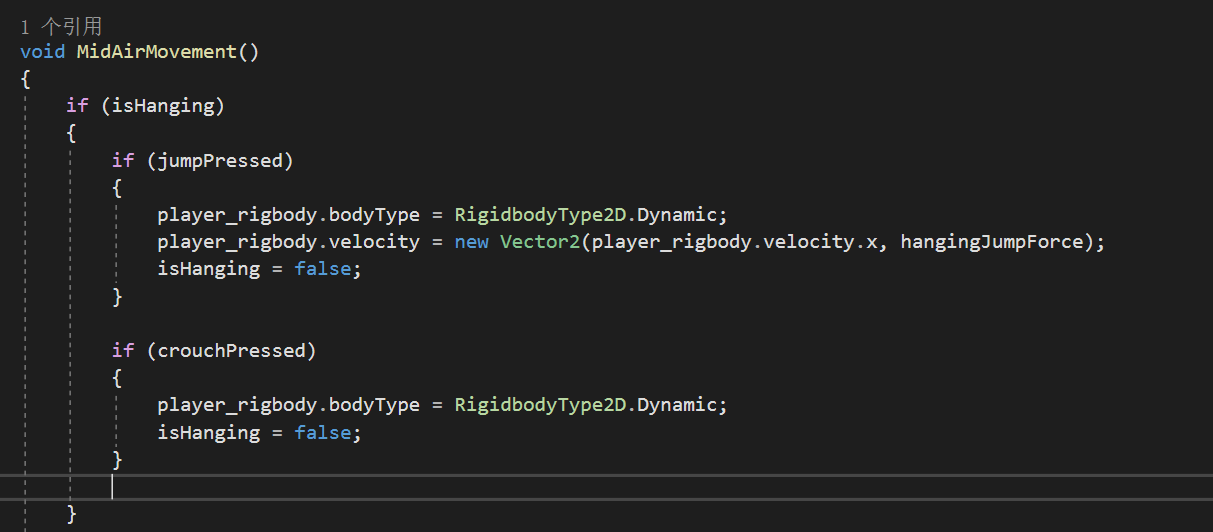The height and width of the screenshot is (532, 1213).
Task: Click the new keyword before Vector2
Action: (x=472, y=242)
